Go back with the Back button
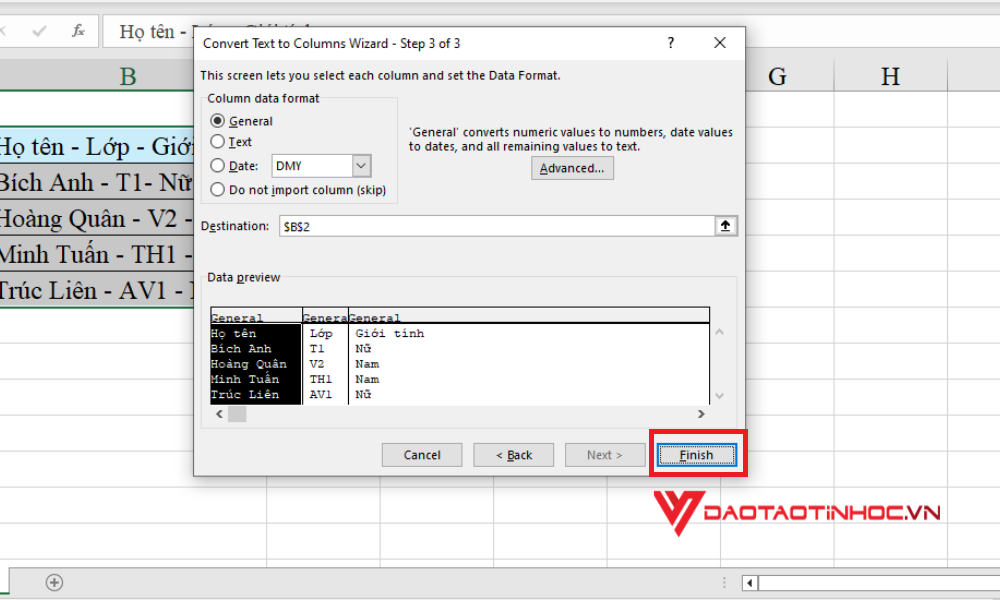Screen dimensions: 1000x600 pos(513,455)
